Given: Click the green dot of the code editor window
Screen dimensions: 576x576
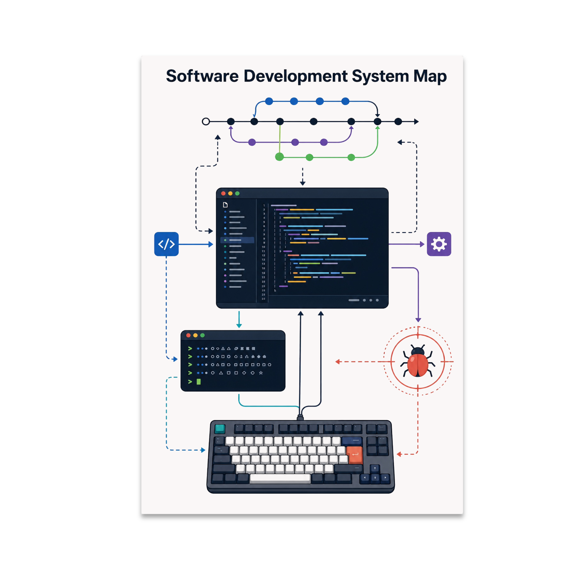Looking at the screenshot, I should click(x=237, y=194).
